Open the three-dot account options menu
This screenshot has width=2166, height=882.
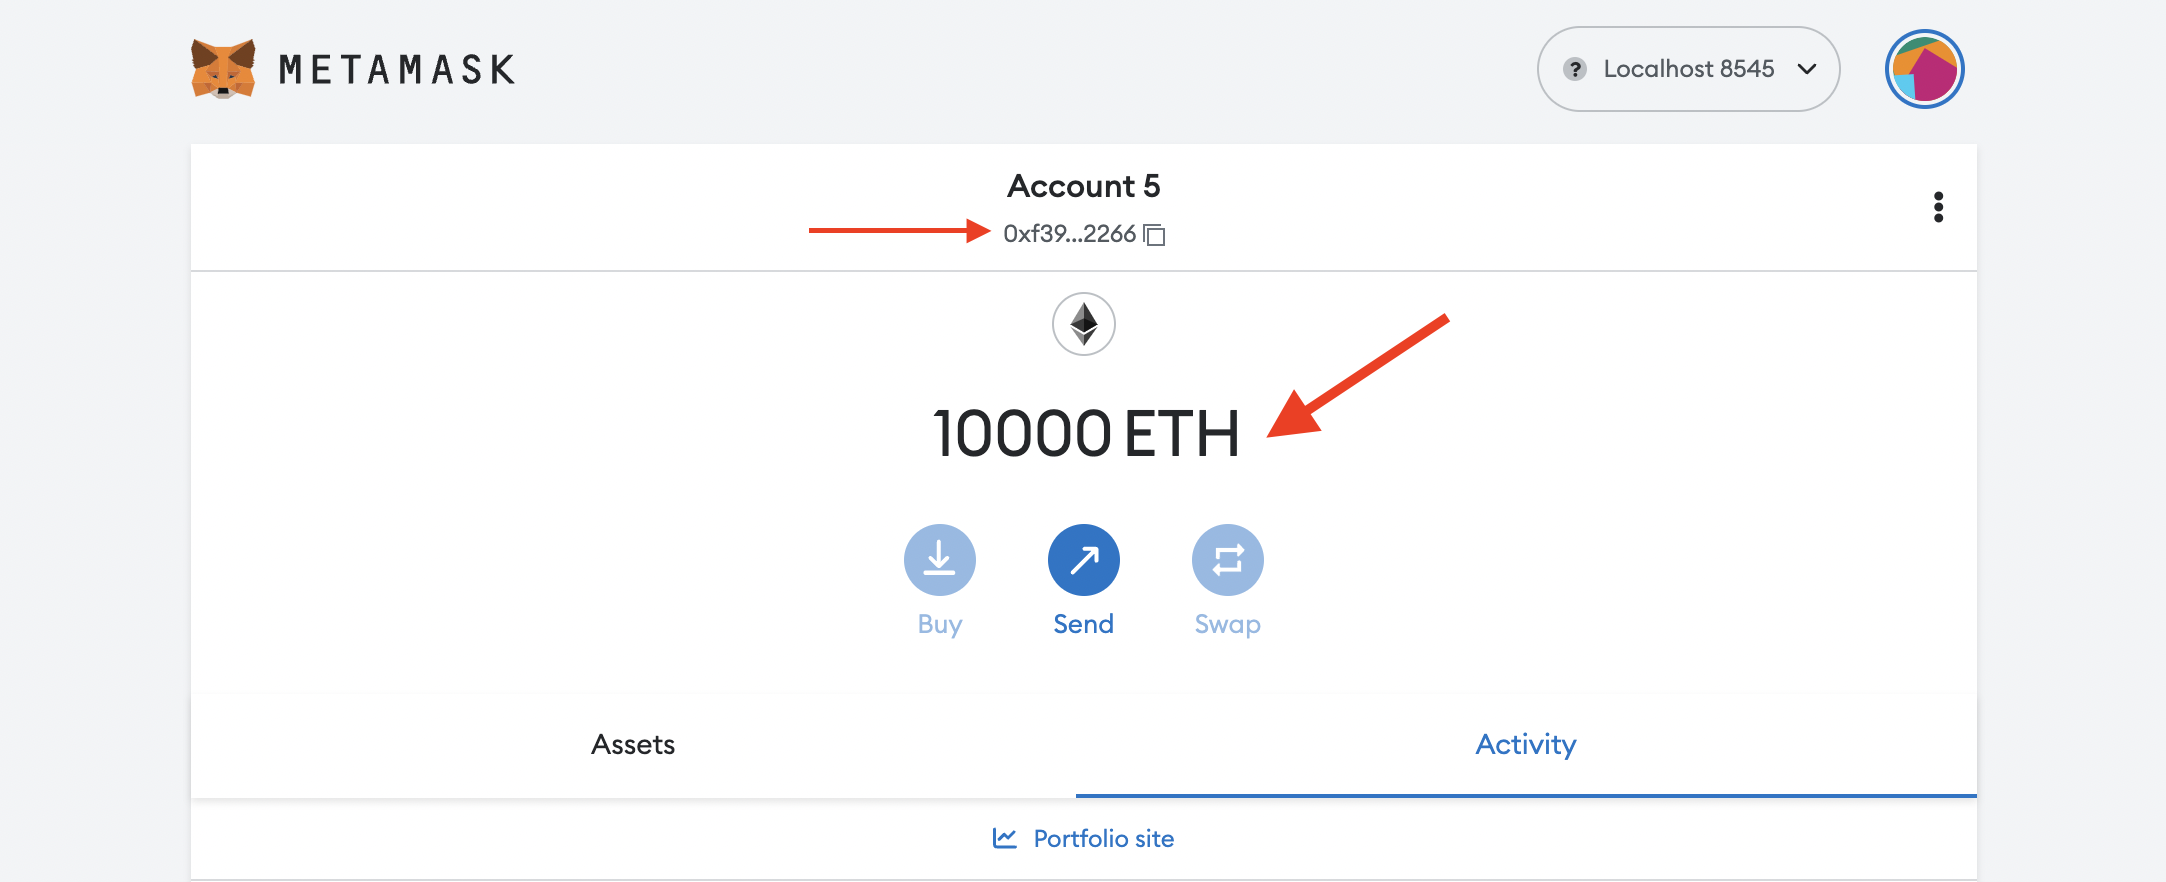(x=1938, y=207)
